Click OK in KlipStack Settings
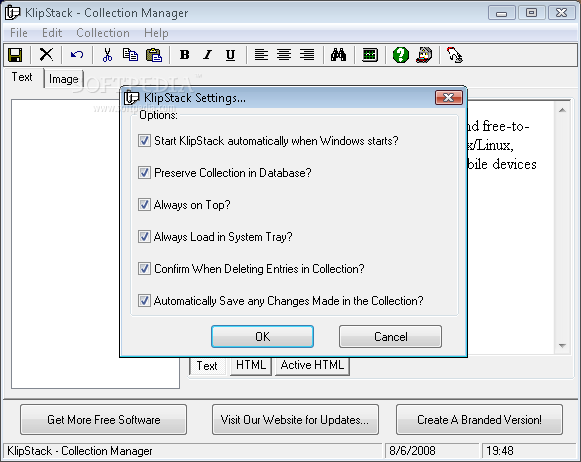The image size is (581, 462). click(x=262, y=337)
